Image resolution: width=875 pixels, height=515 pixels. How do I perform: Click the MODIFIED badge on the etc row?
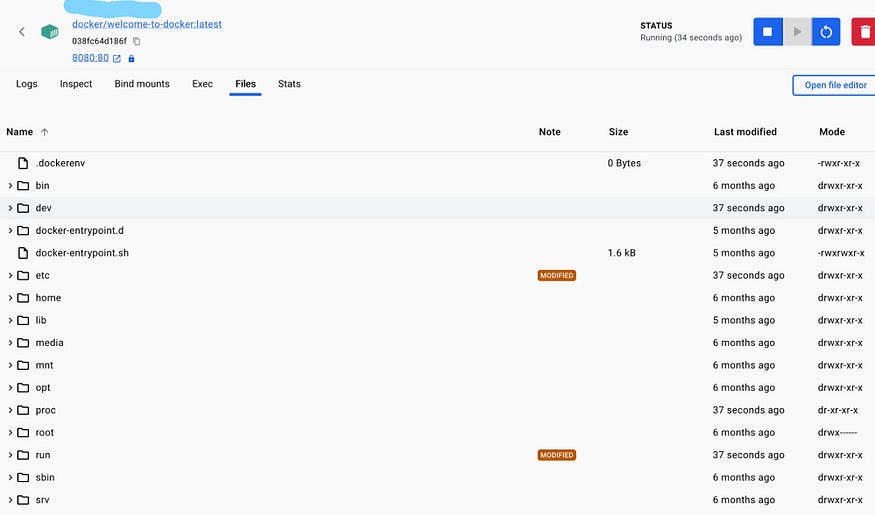coord(557,276)
